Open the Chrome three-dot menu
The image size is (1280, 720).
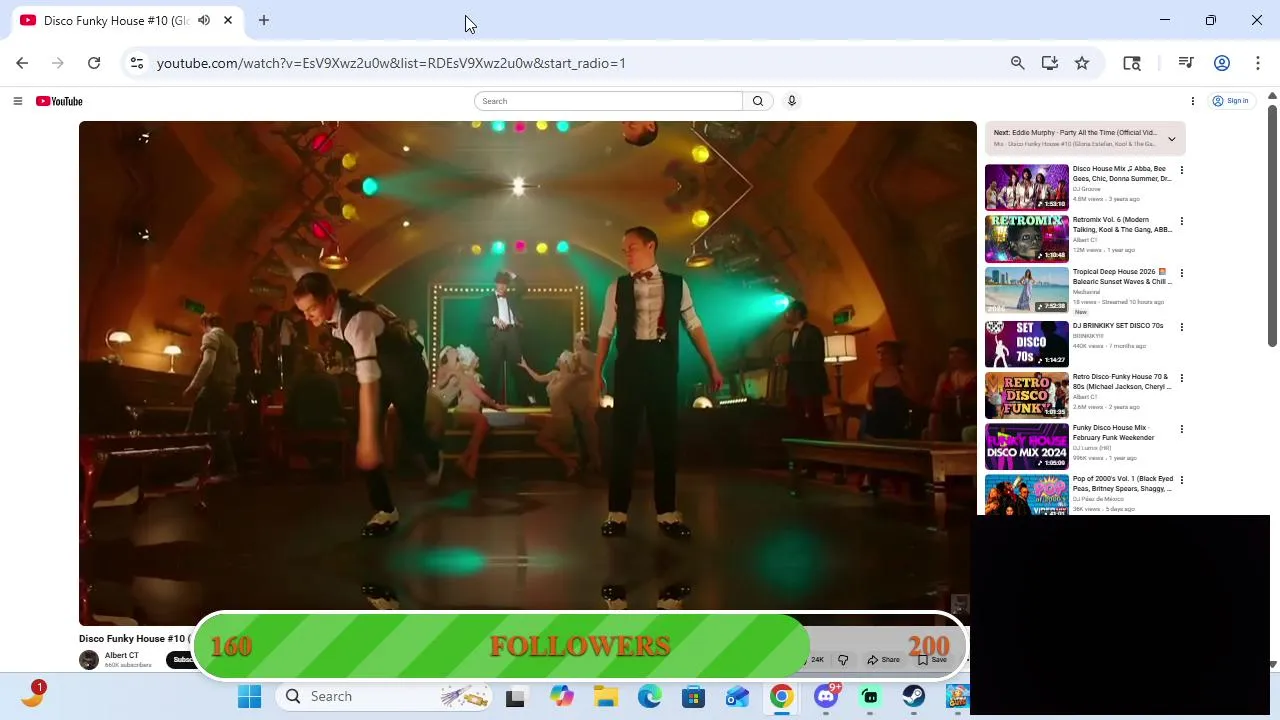[1257, 63]
